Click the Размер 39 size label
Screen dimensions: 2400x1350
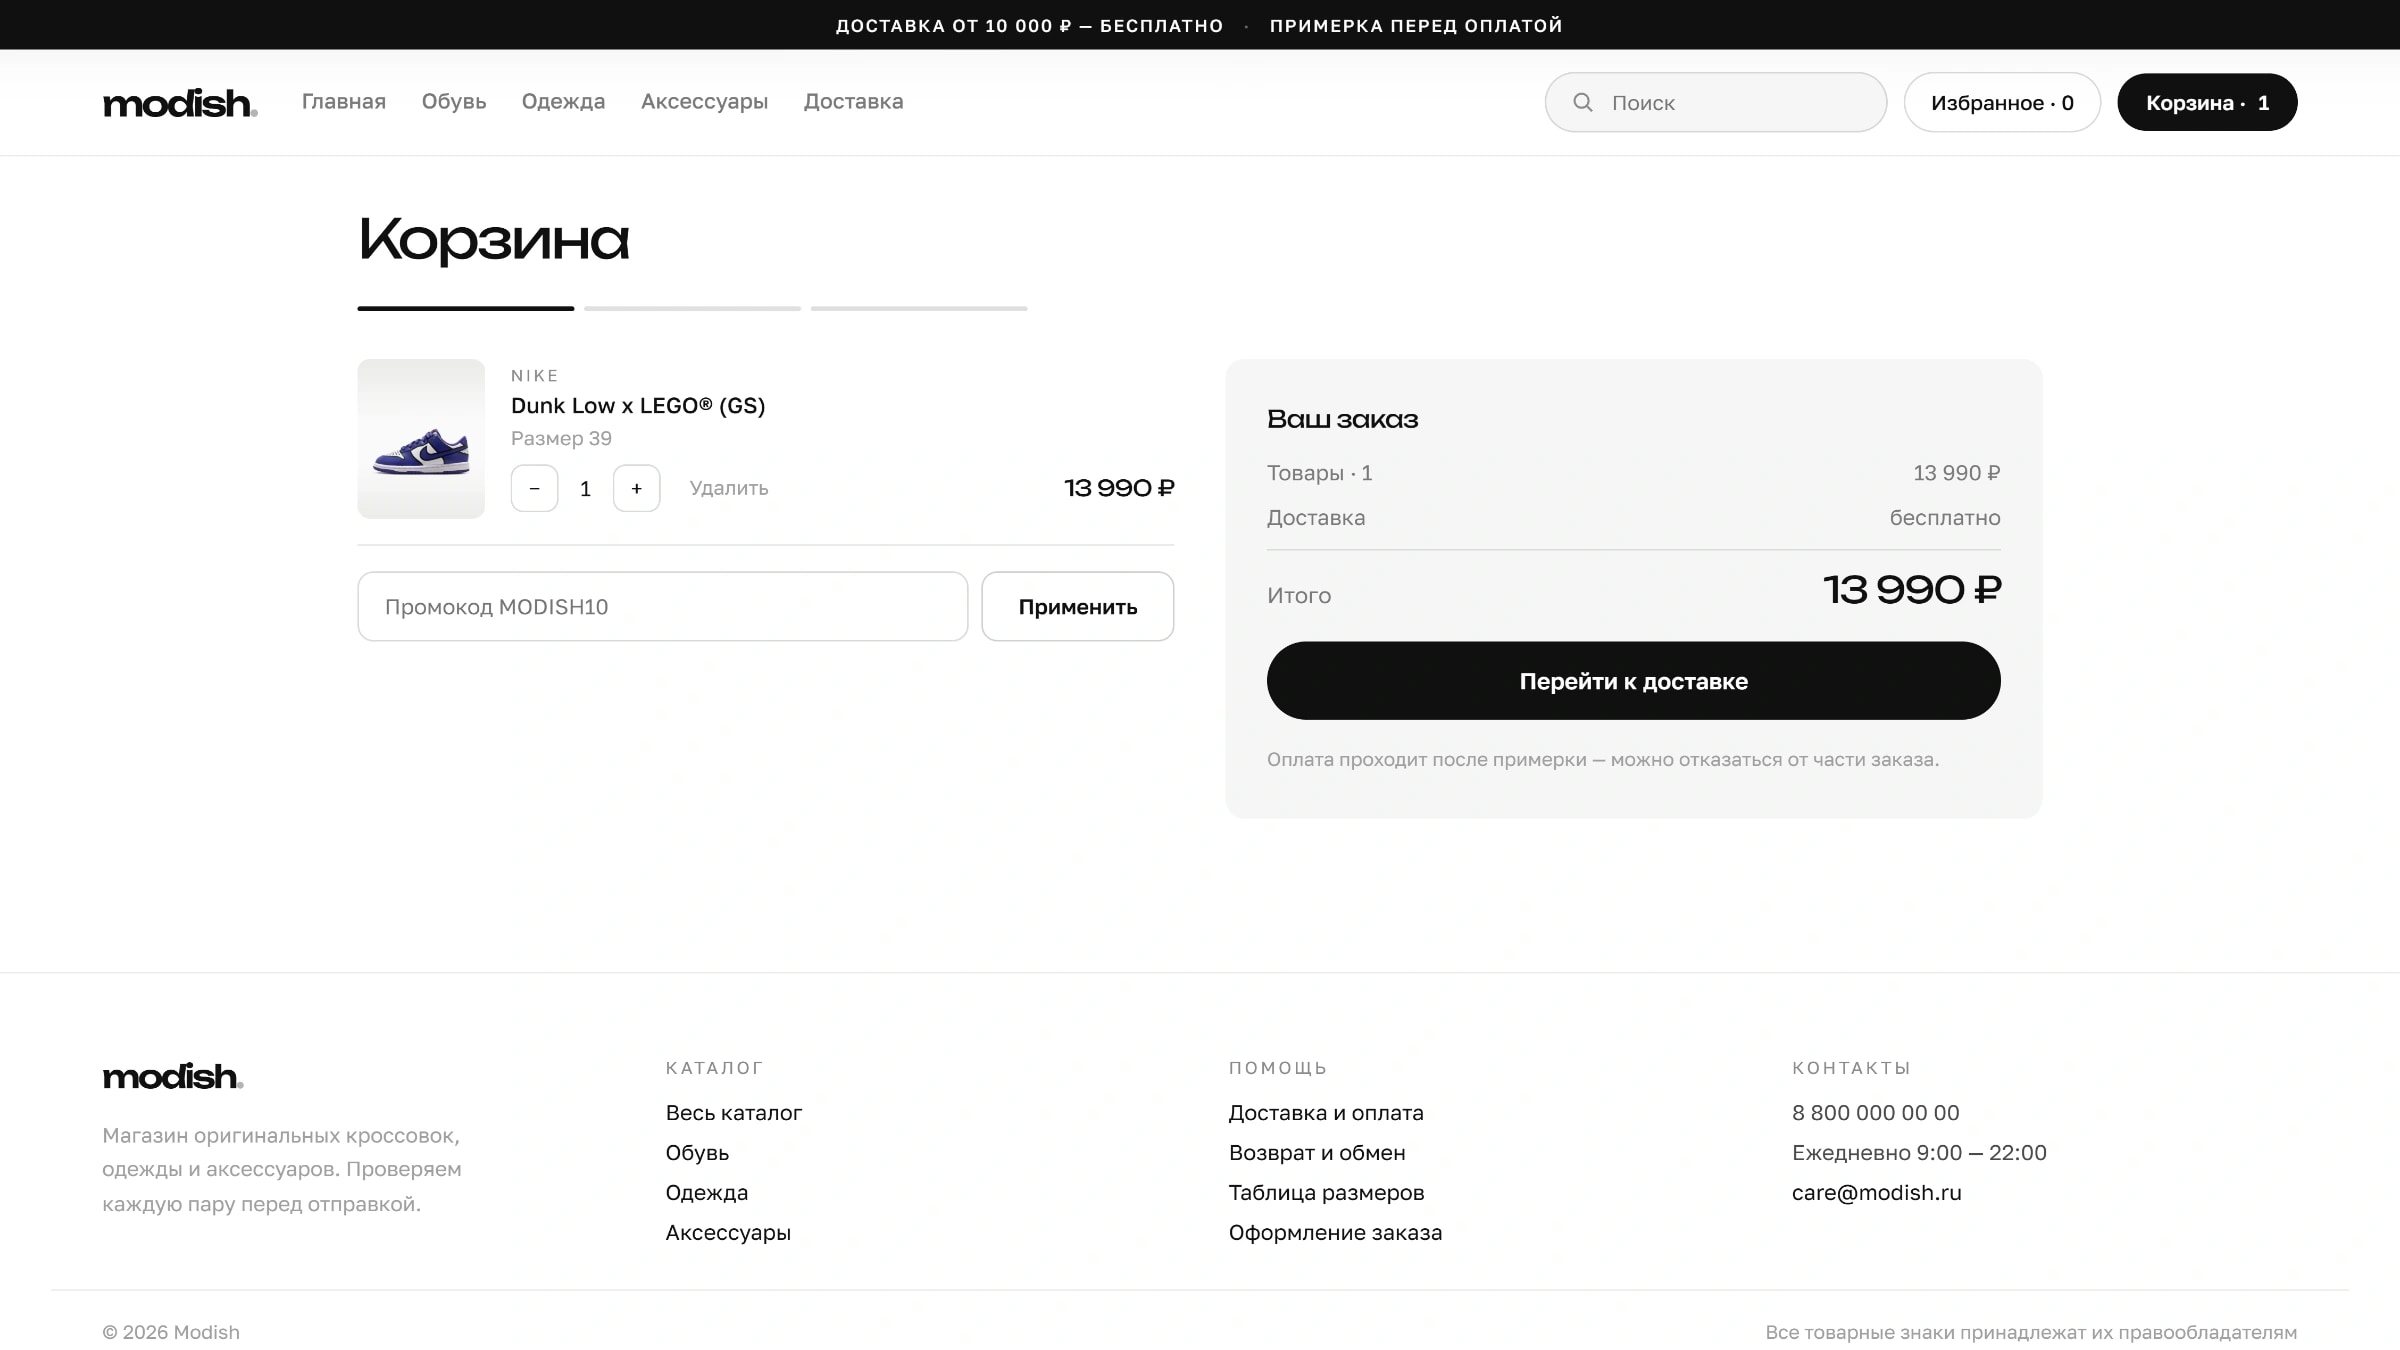pyautogui.click(x=561, y=439)
